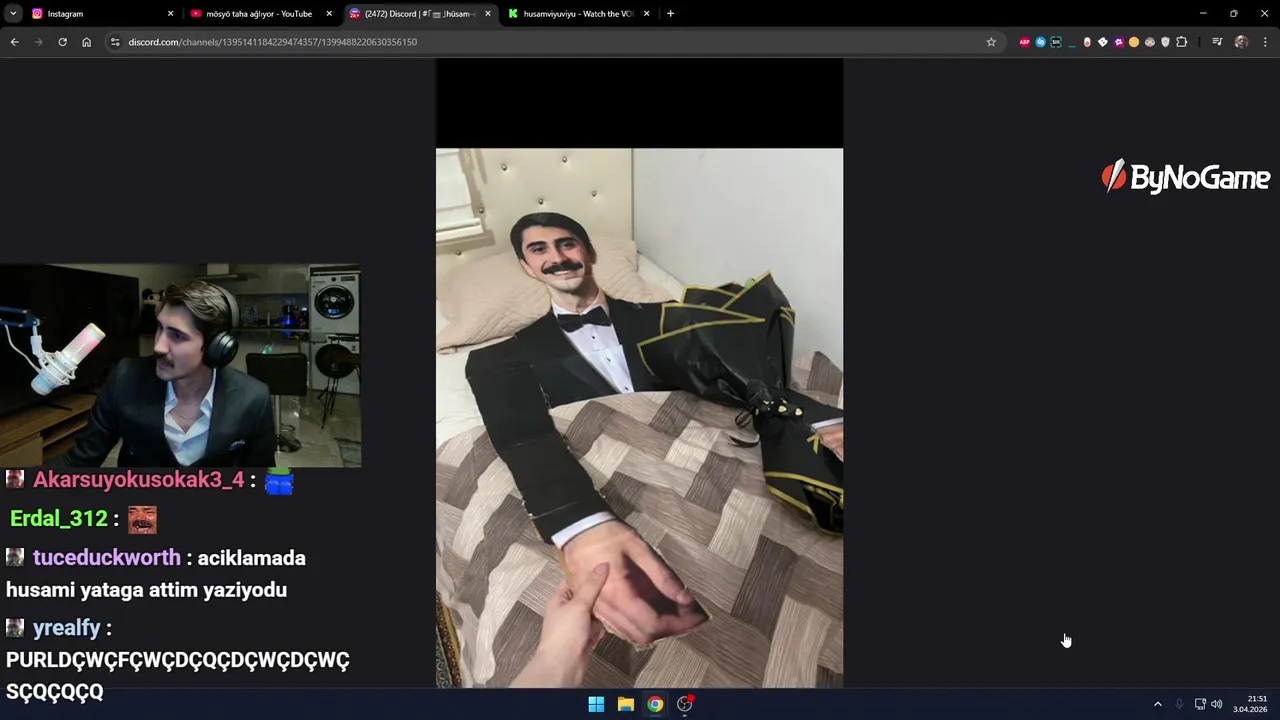Image resolution: width=1280 pixels, height=720 pixels.
Task: Open the Windows Start menu
Action: [x=596, y=704]
